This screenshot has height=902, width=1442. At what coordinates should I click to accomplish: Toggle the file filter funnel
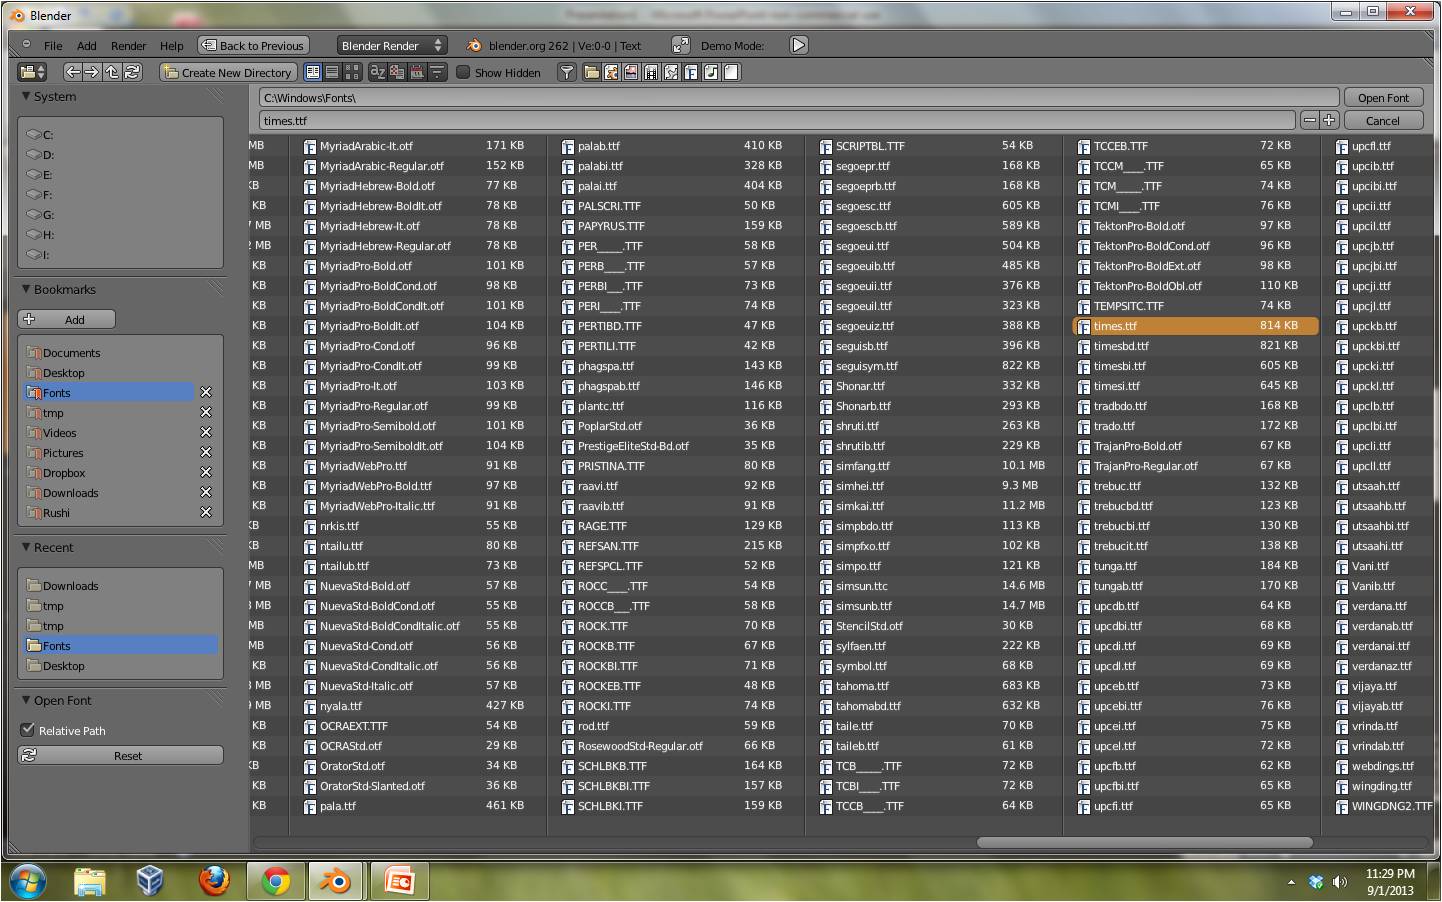click(x=567, y=72)
